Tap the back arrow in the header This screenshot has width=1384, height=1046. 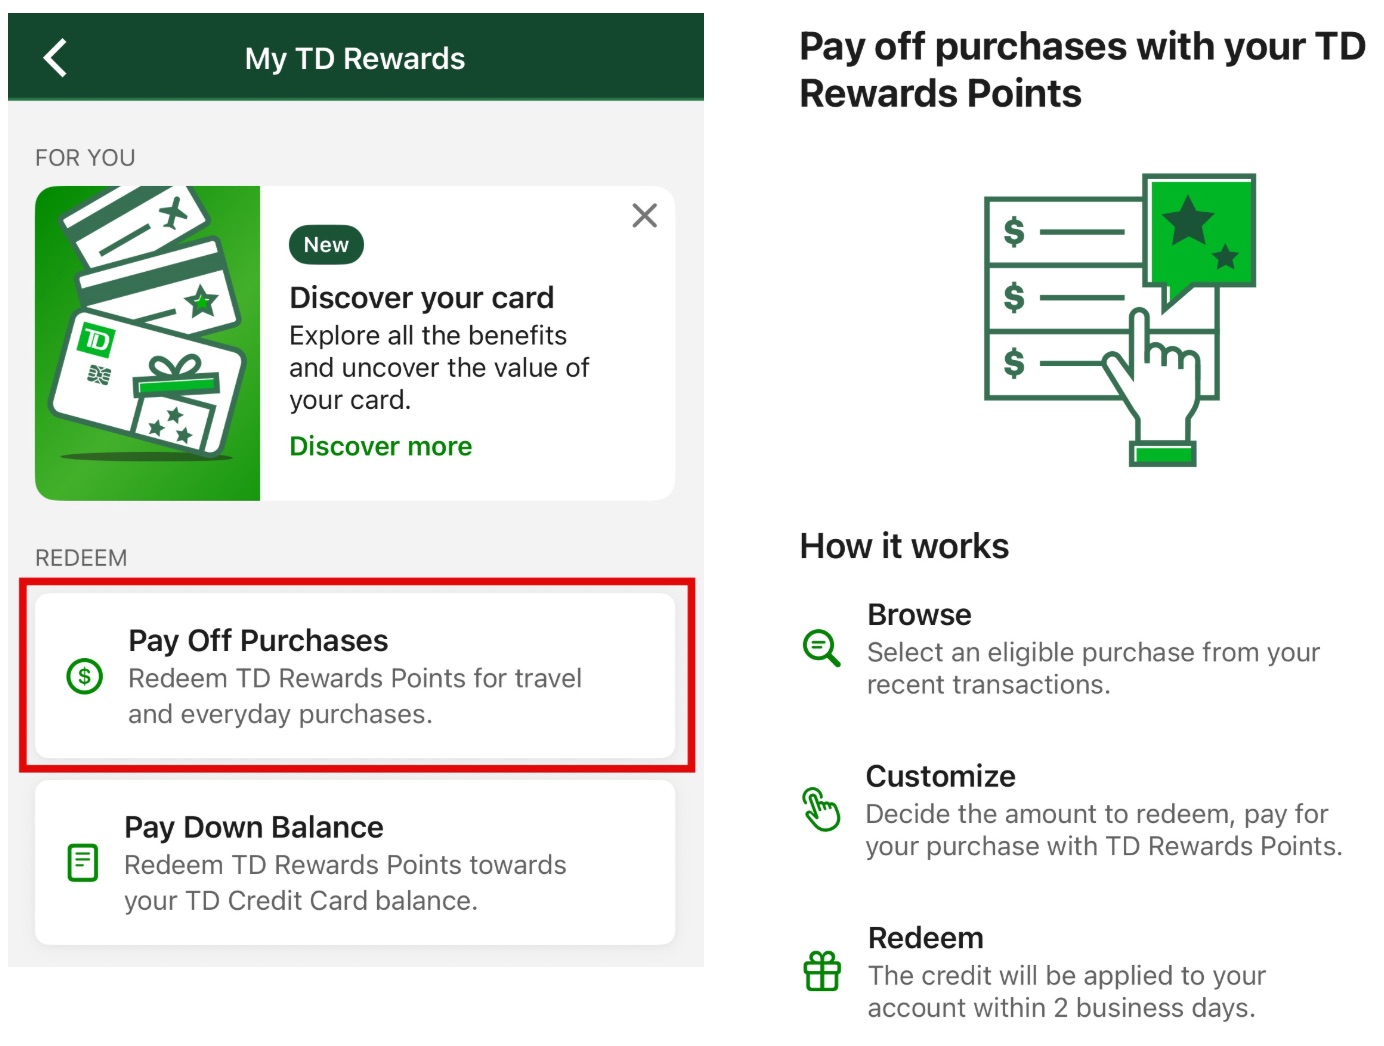(x=54, y=57)
